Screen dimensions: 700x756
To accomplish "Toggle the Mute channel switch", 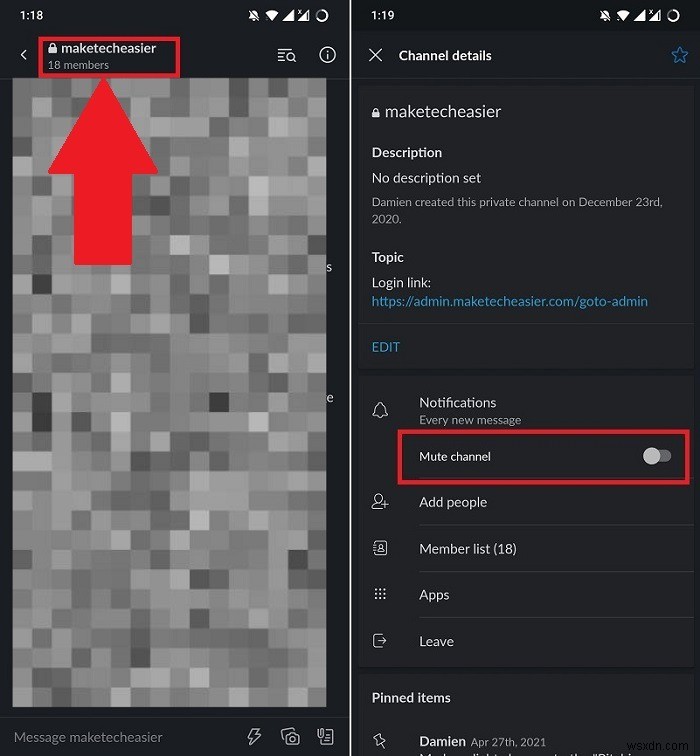I will pyautogui.click(x=656, y=456).
